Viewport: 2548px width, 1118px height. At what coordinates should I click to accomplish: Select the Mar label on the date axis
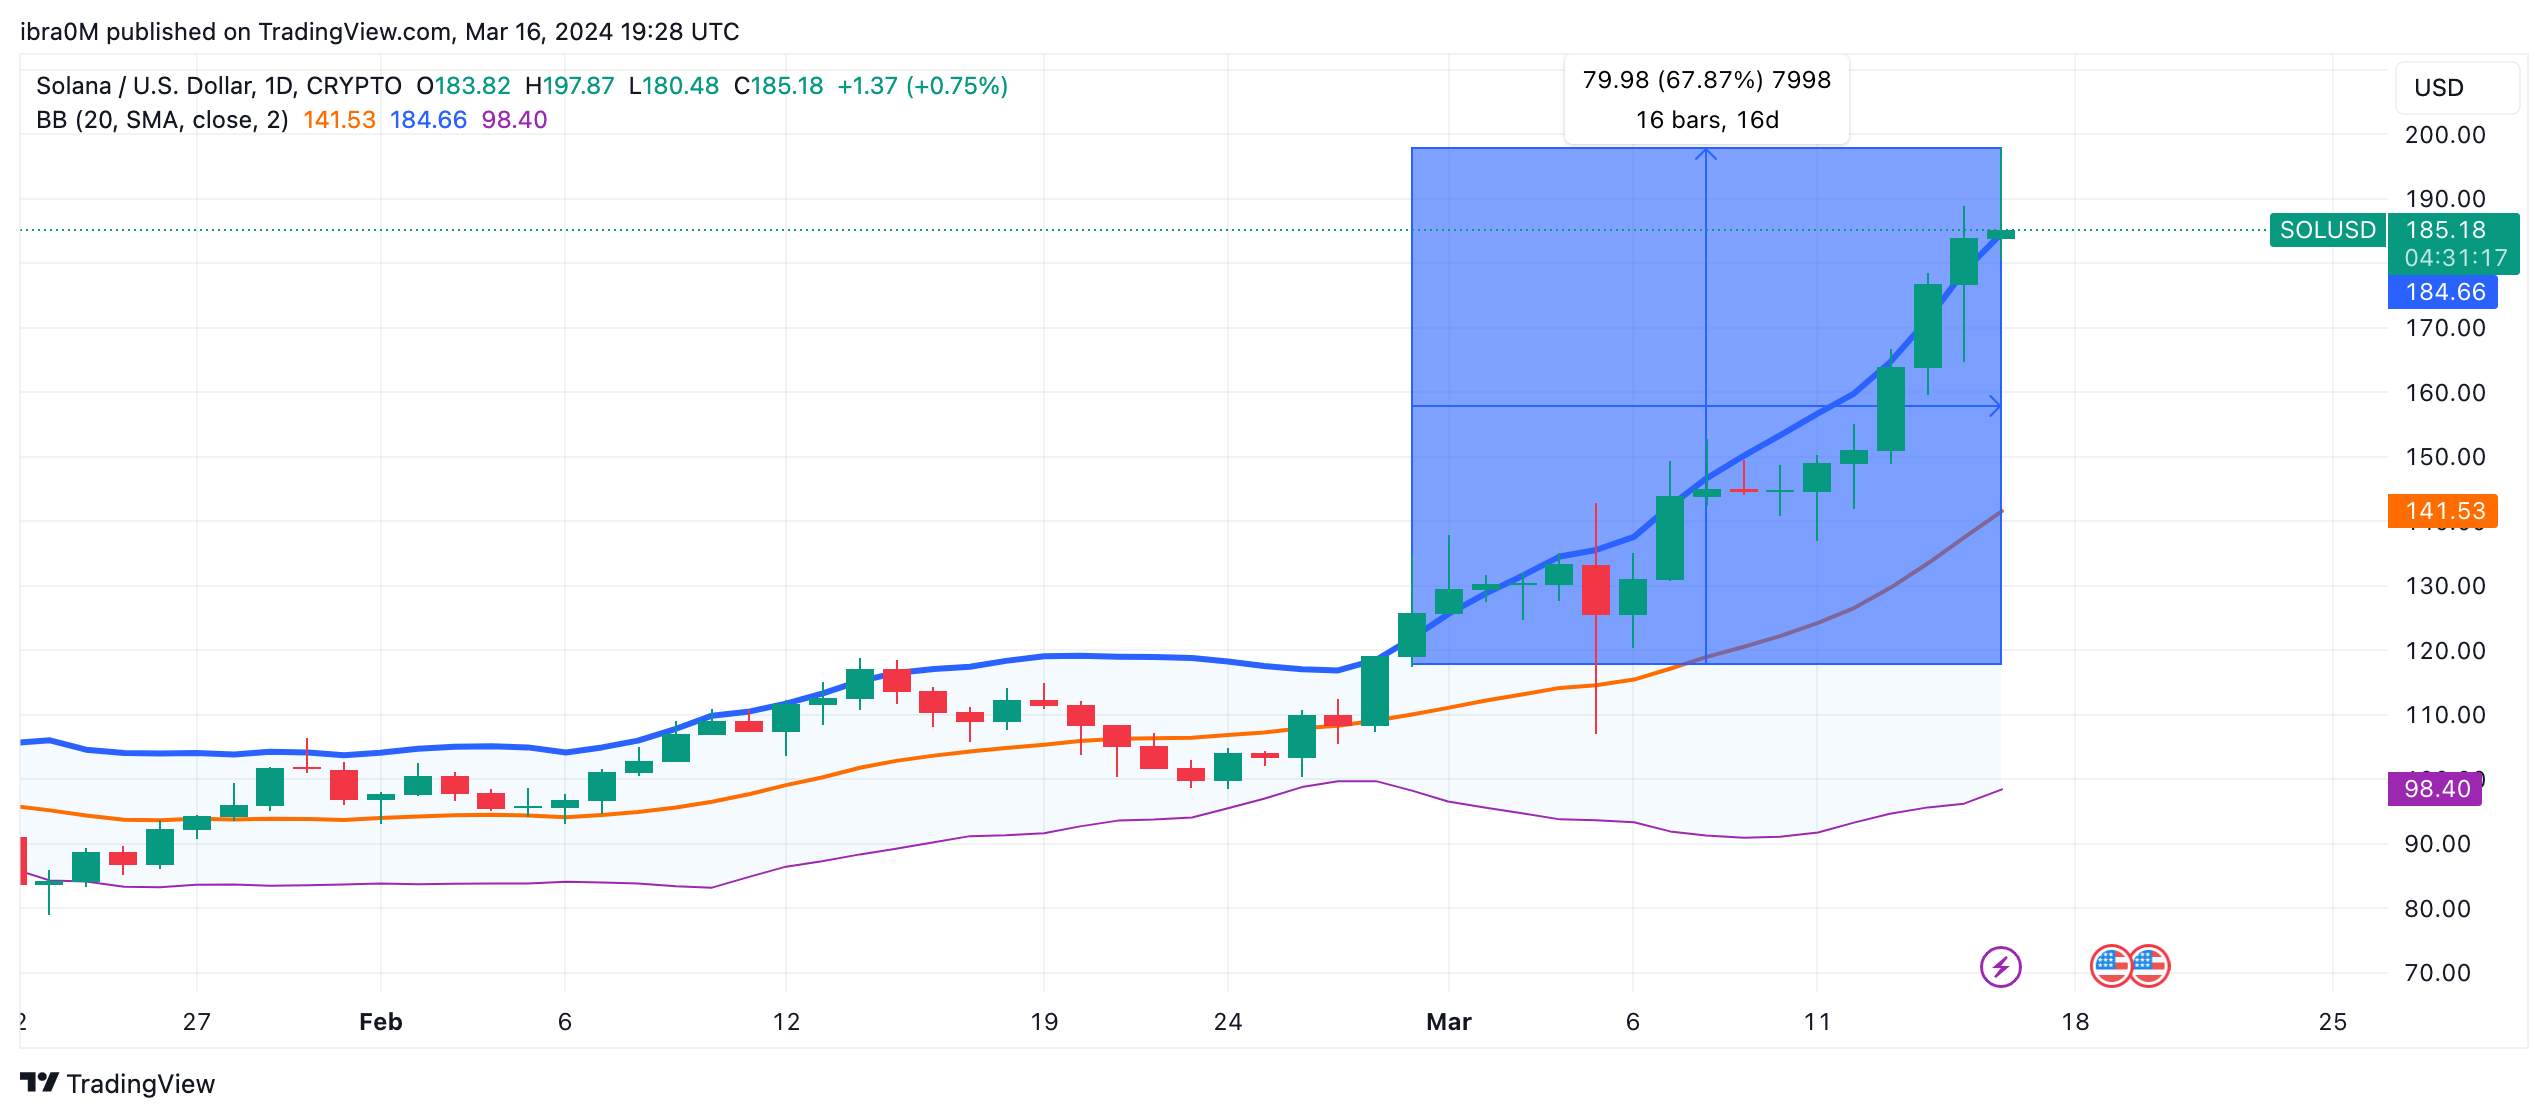pyautogui.click(x=1447, y=1022)
